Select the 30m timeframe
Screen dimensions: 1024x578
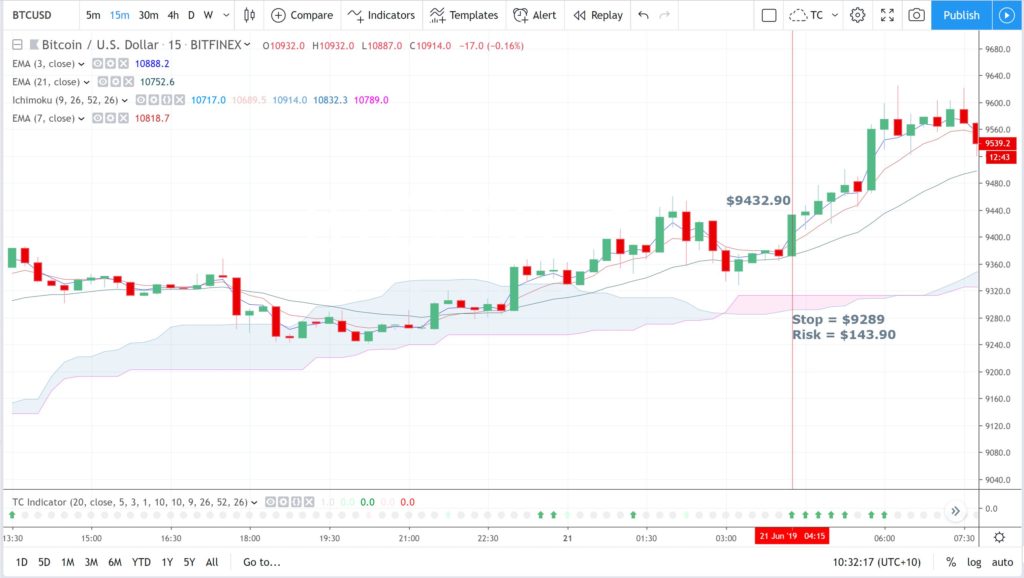coord(148,15)
